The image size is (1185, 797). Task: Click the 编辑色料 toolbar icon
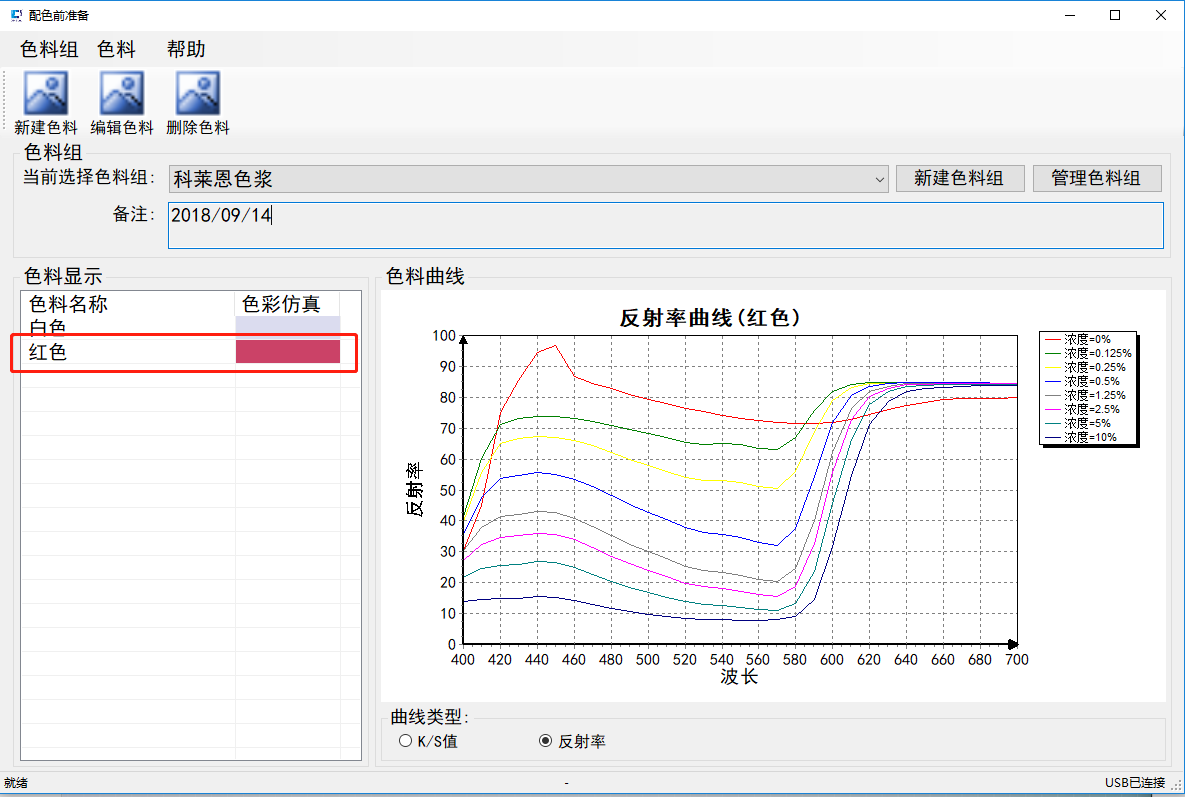122,93
